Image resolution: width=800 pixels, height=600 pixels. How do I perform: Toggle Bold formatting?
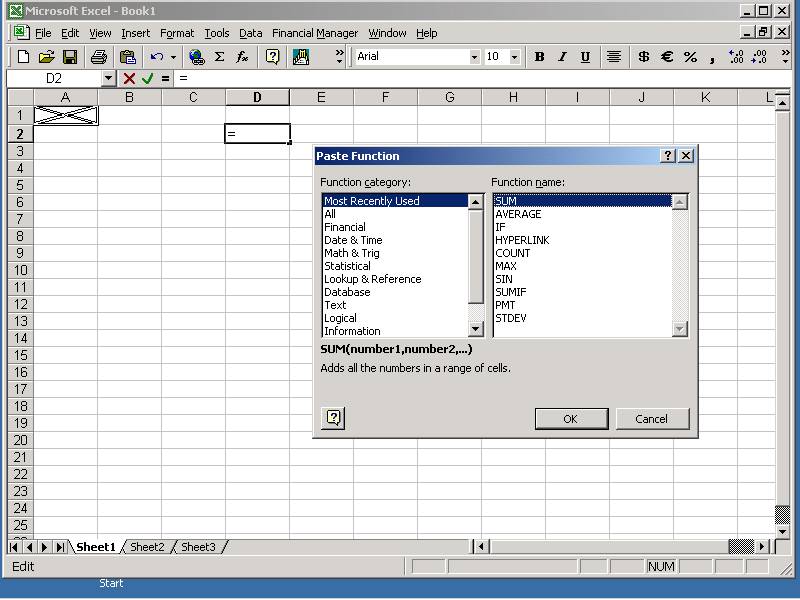tap(539, 57)
